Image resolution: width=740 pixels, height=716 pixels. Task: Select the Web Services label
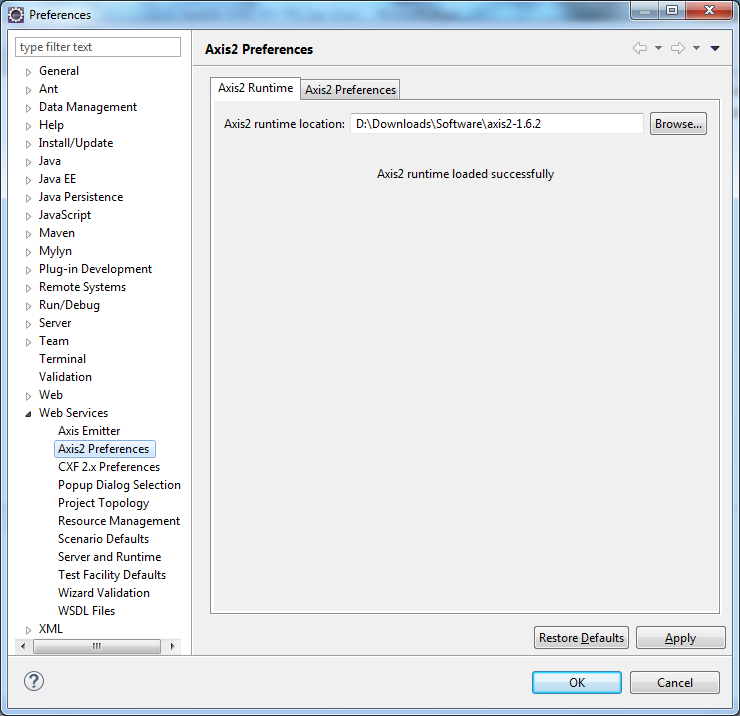tap(73, 413)
